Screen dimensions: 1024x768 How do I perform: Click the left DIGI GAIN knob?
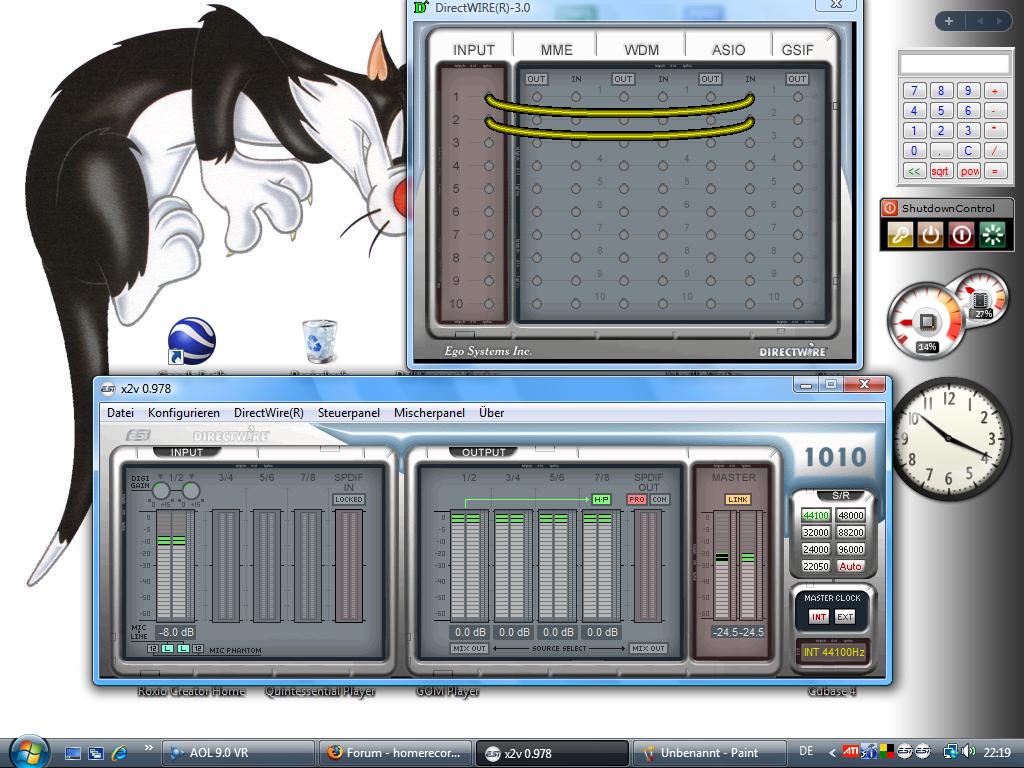[x=161, y=490]
